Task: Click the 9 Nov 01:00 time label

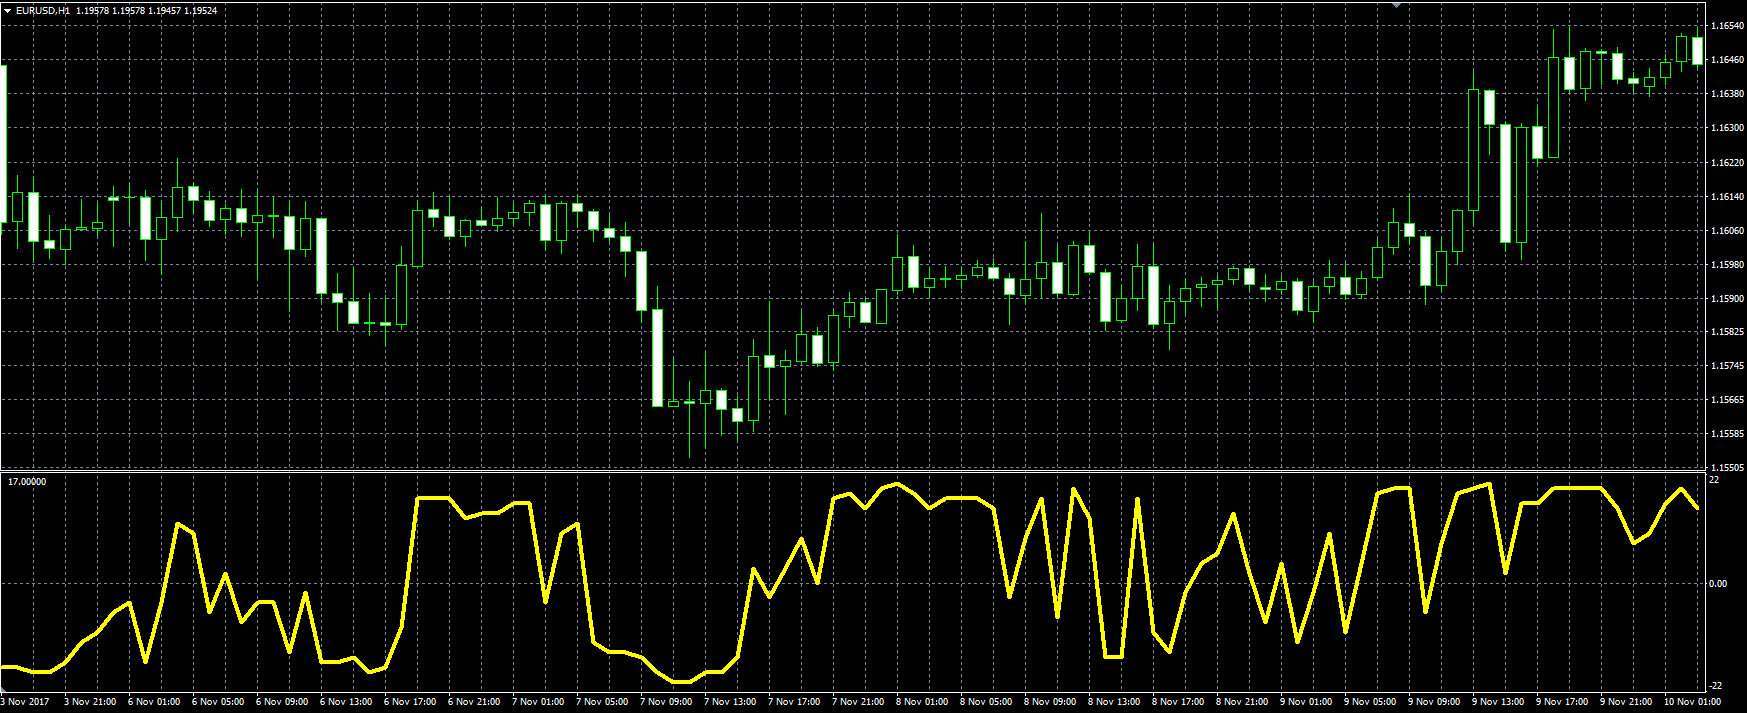Action: coord(1306,702)
